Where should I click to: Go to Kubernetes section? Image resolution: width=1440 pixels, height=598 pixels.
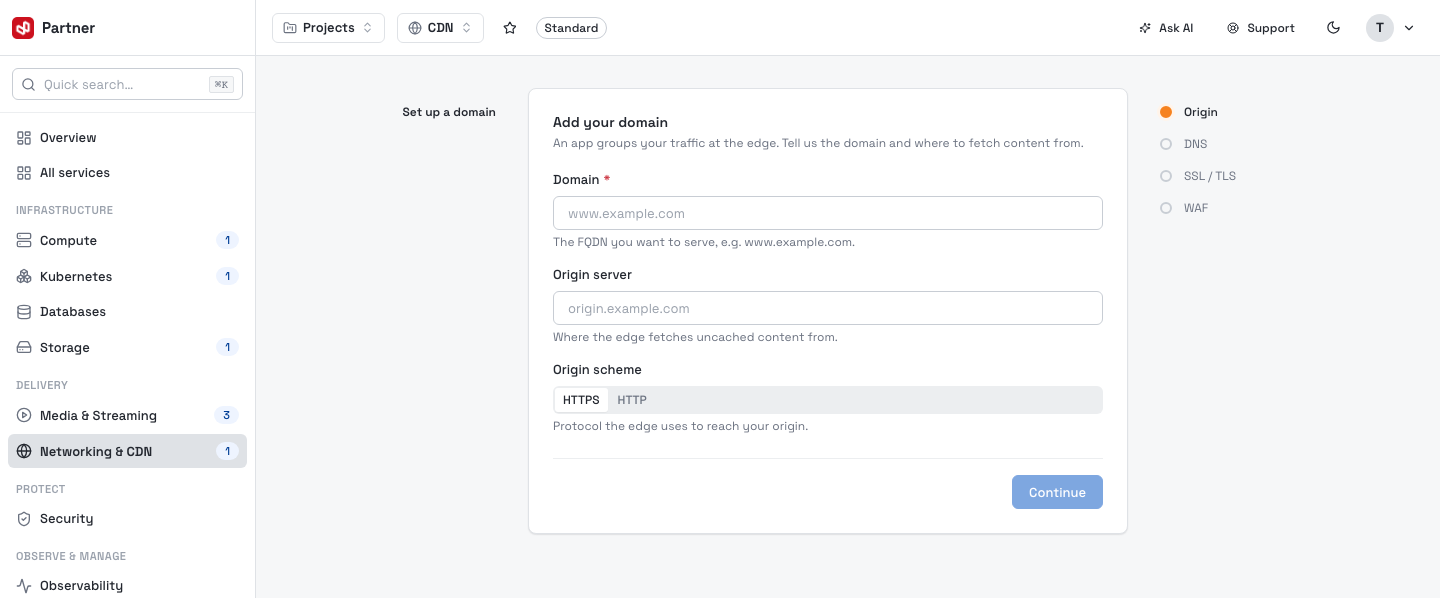coord(127,277)
